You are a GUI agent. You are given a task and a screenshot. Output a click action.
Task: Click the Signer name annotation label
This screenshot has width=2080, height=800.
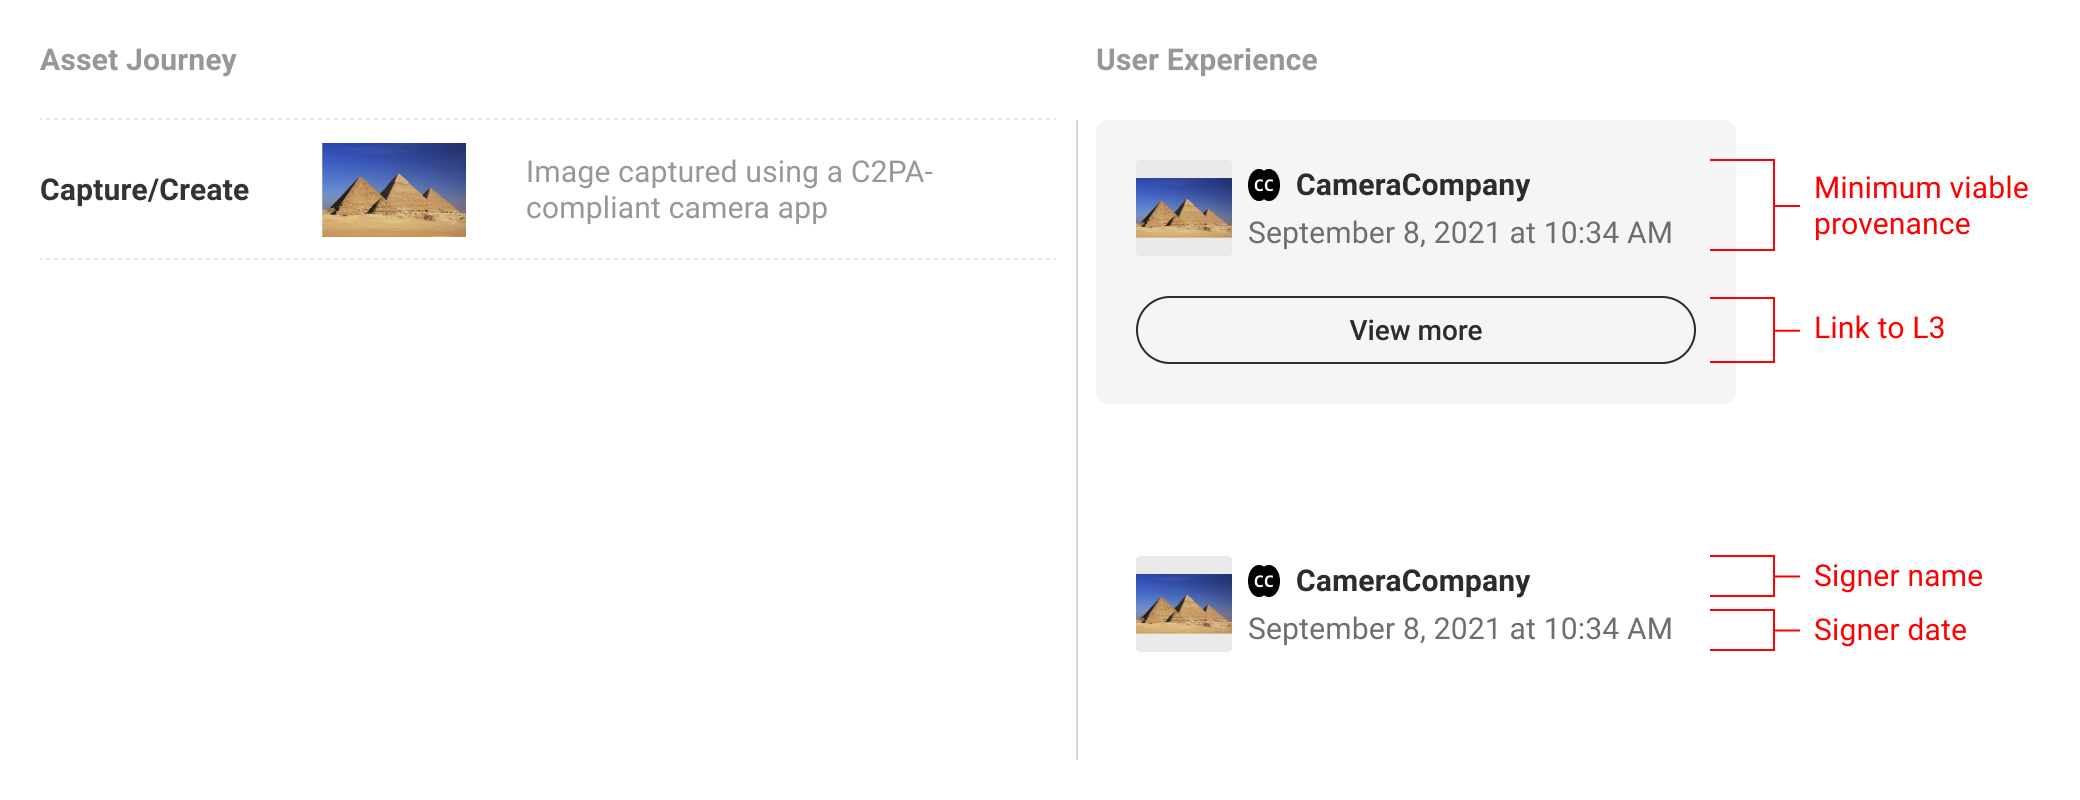coord(1898,576)
